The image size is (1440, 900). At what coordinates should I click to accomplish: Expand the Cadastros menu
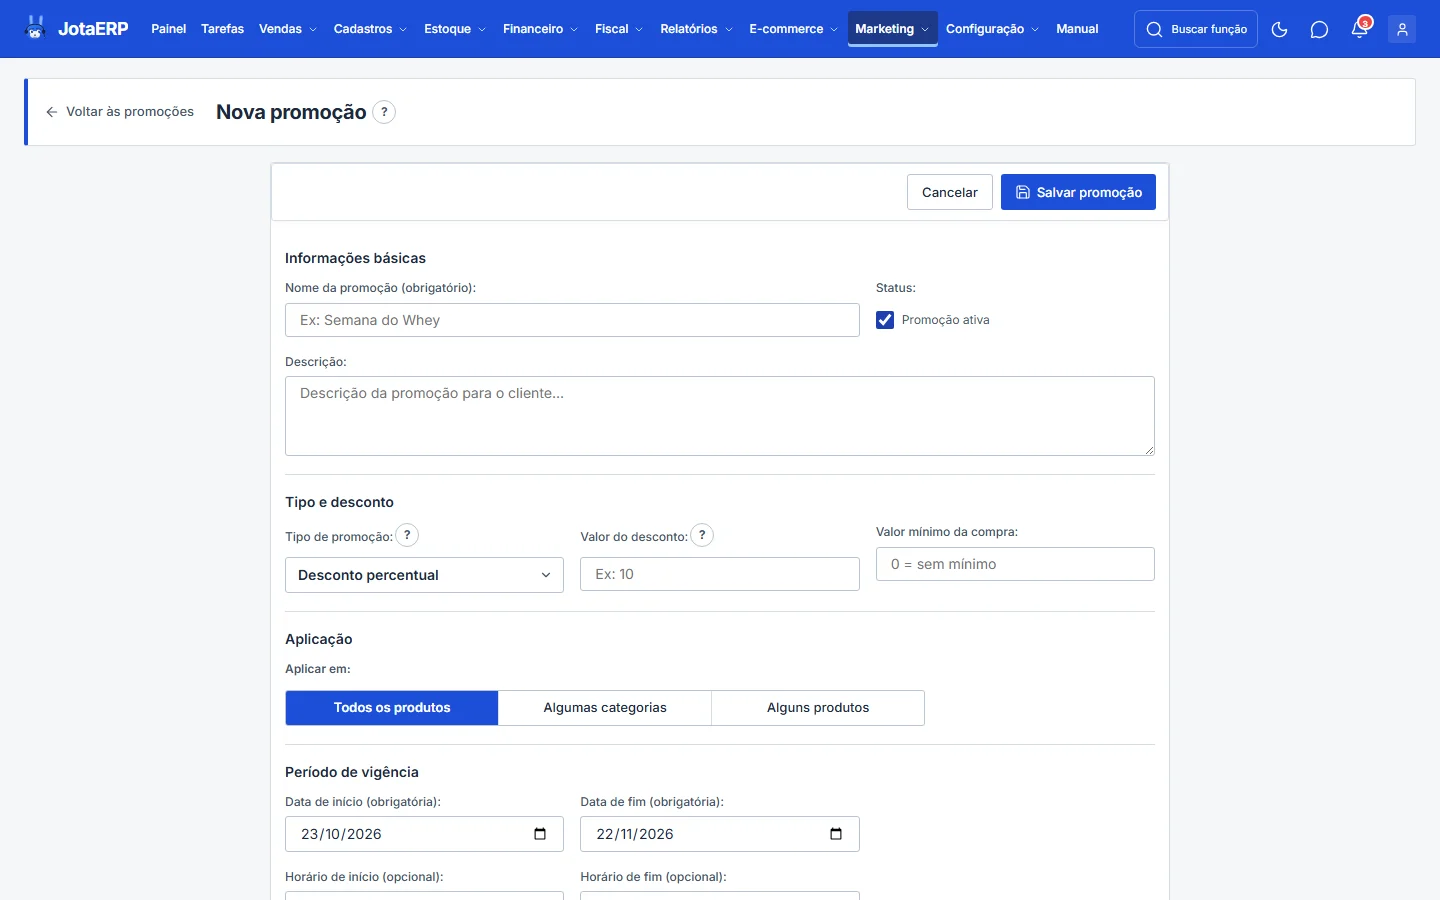click(x=370, y=29)
